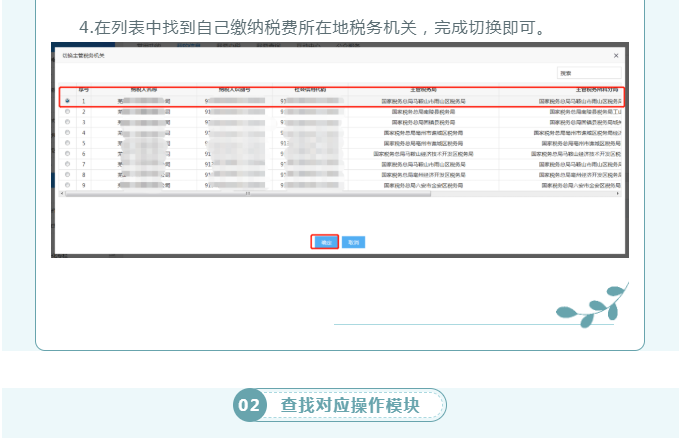The height and width of the screenshot is (438, 683).
Task: Confirm with the 确定 button
Action: (x=325, y=242)
